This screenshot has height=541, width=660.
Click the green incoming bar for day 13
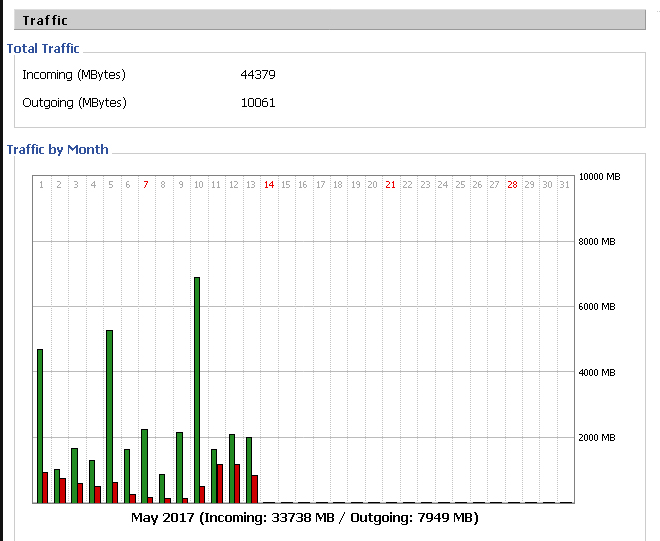click(x=249, y=470)
